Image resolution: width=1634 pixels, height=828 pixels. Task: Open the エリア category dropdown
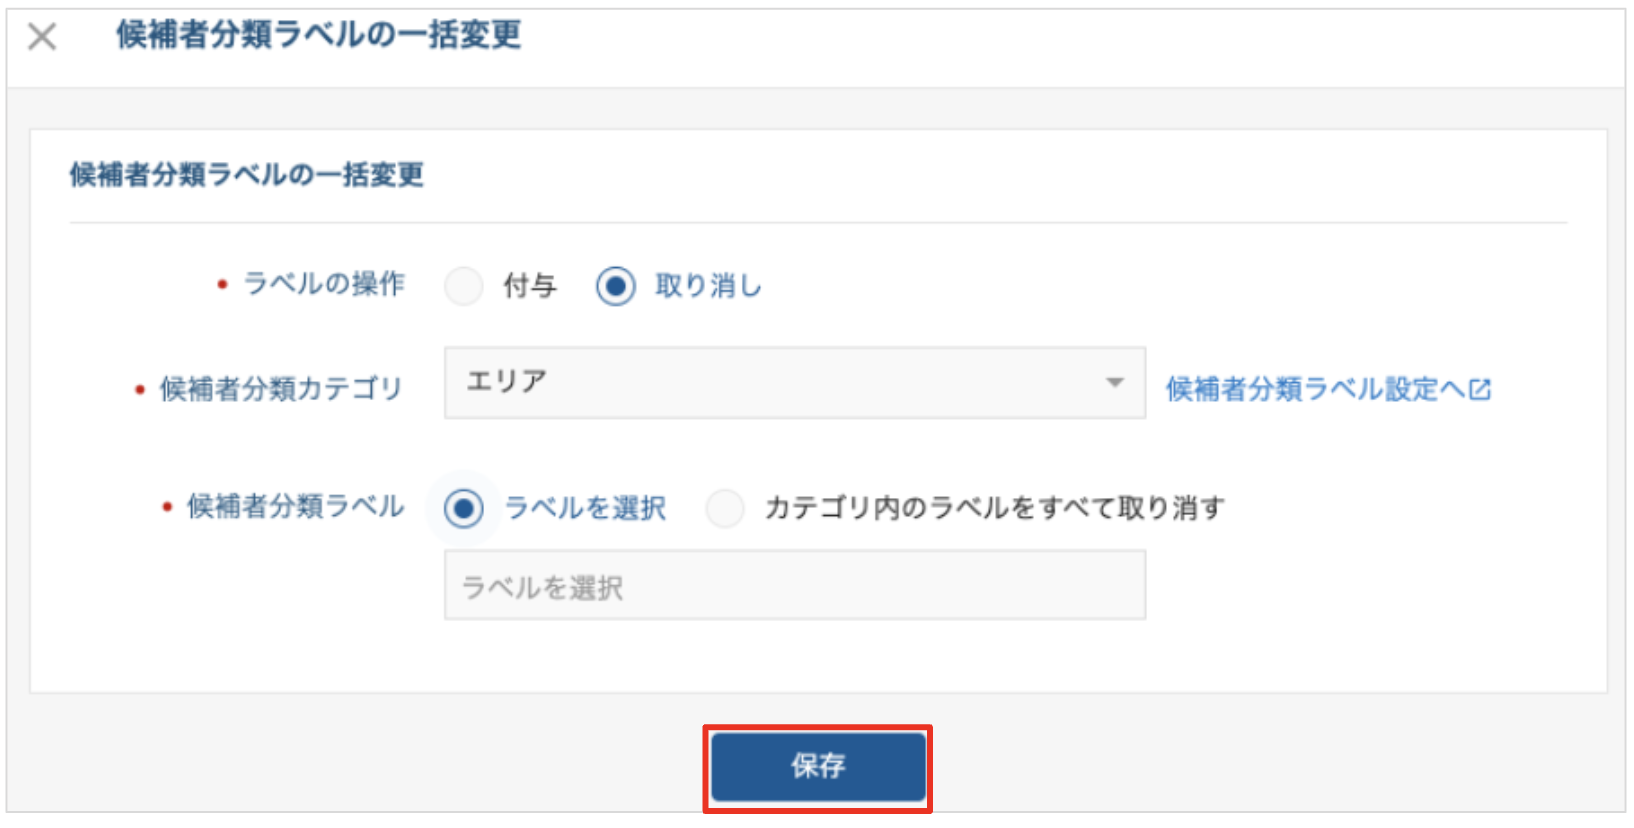click(780, 382)
